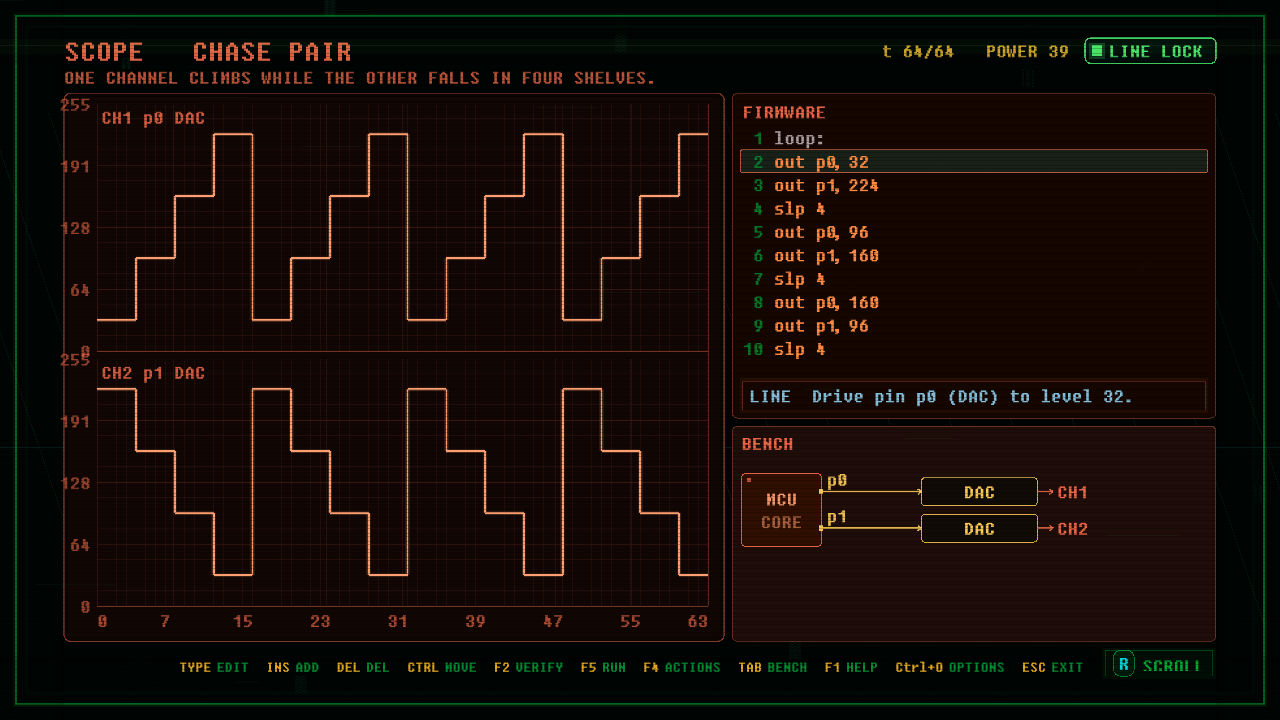Select firmware line 8 'out p0, 160'
The width and height of the screenshot is (1280, 720).
coord(974,302)
